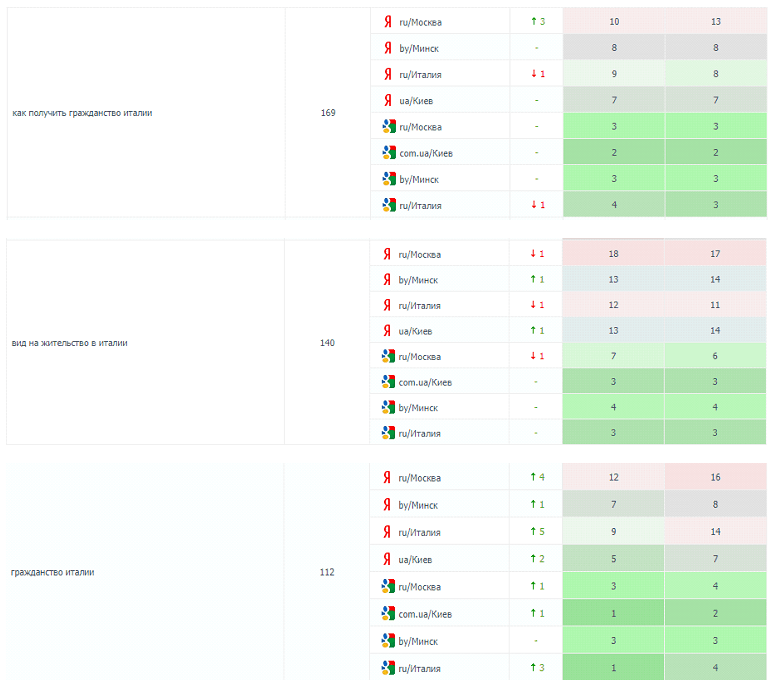Select the standalone keyword 'гражданство италии'
The height and width of the screenshot is (690, 774).
click(52, 573)
